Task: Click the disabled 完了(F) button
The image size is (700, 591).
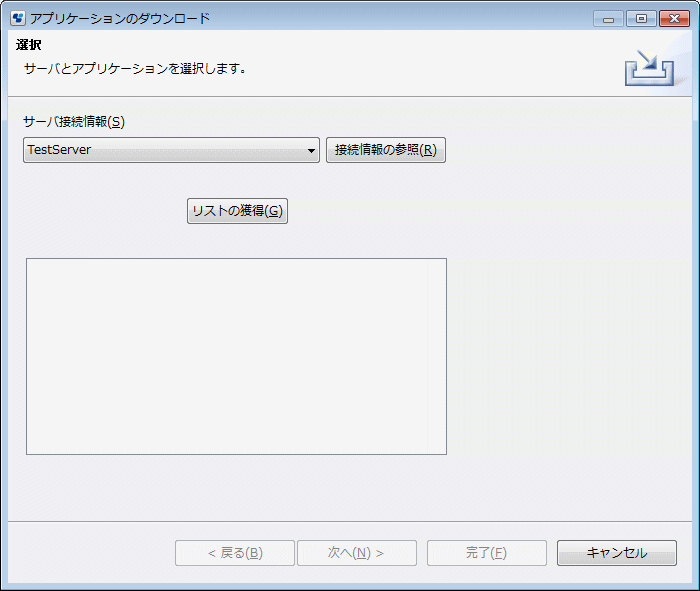Action: 487,553
